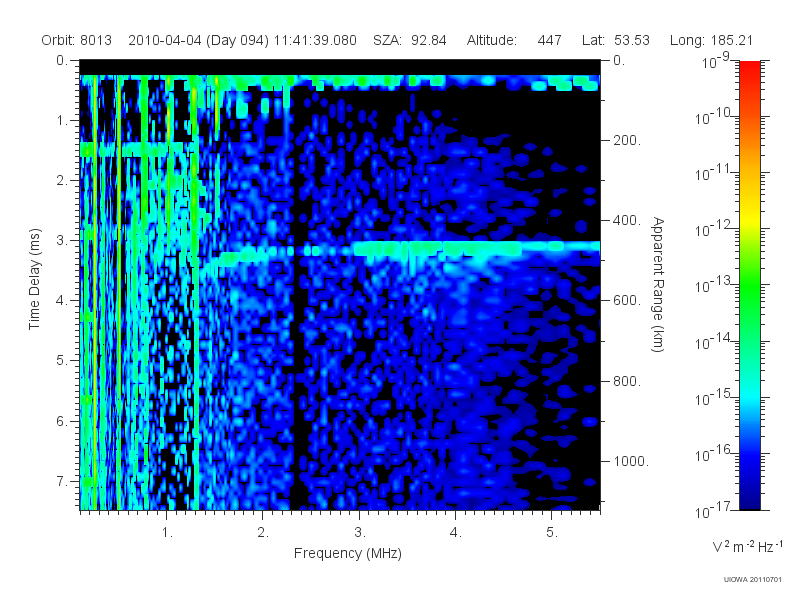Click the 'Long: 185.21' value
Viewport: 800px width, 600px height.
[x=712, y=40]
